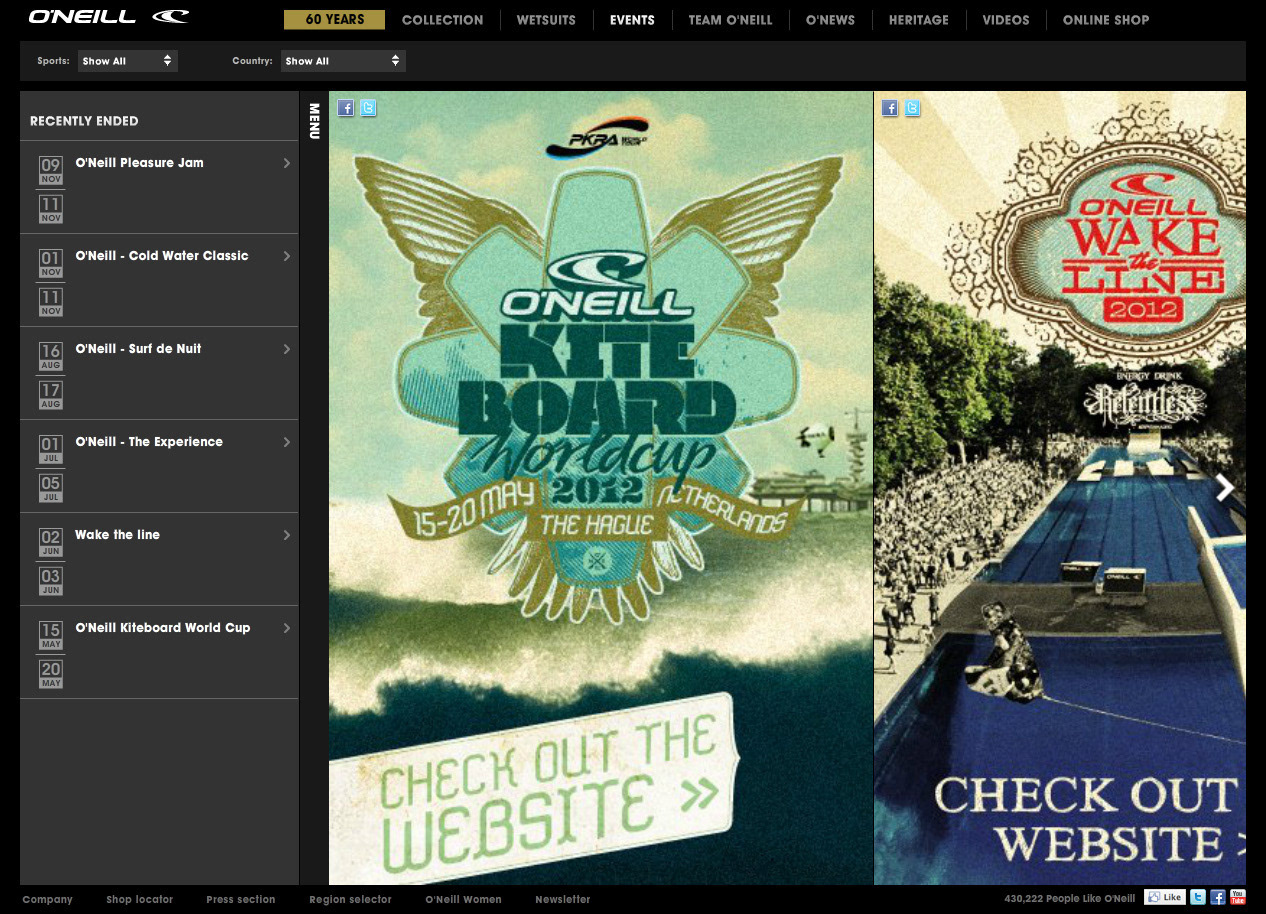Image resolution: width=1266 pixels, height=914 pixels.
Task: Click the 01 Jul date badge
Action: (51, 449)
